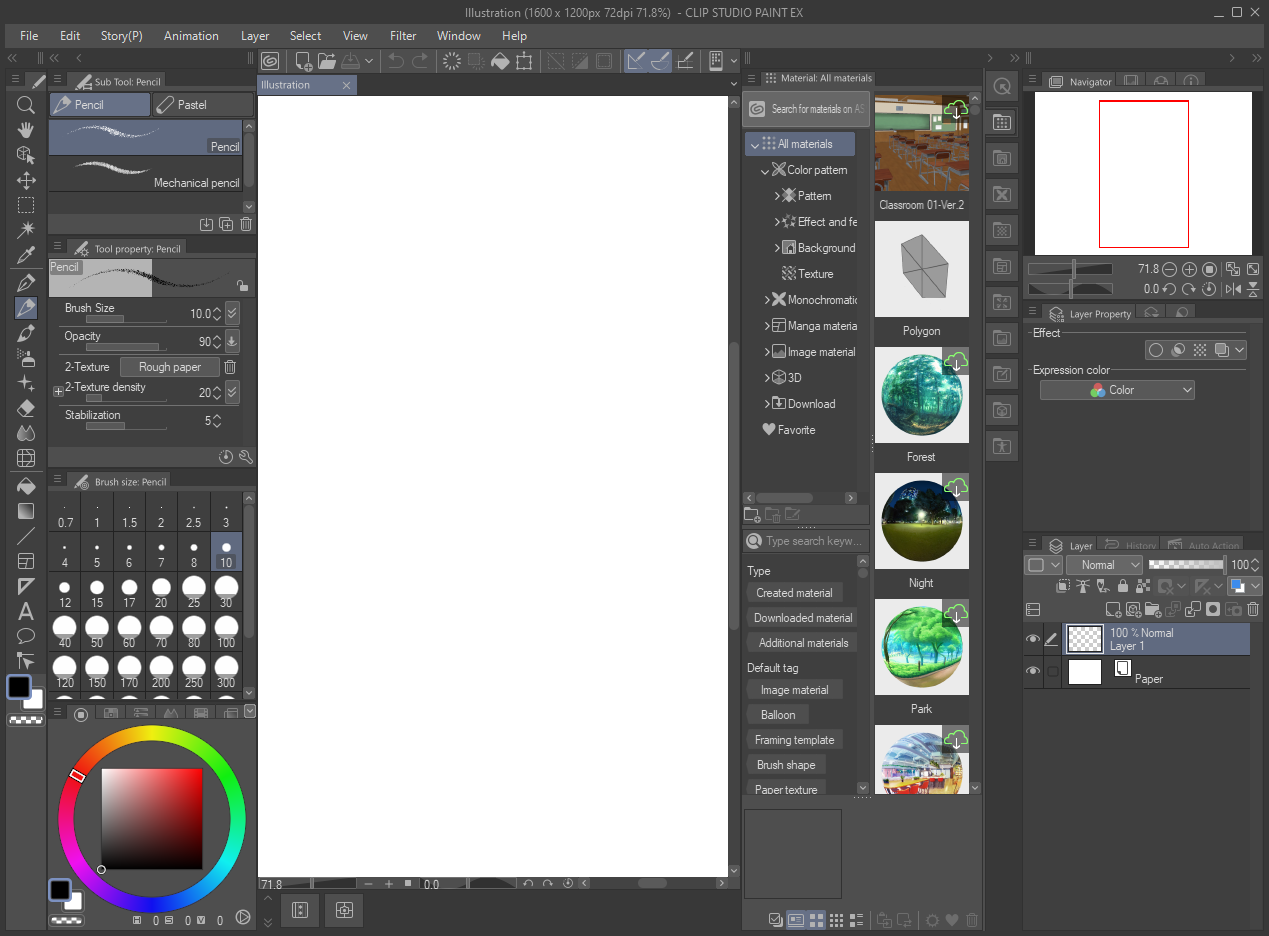Hide Layer 1 using eye icon
This screenshot has height=936, width=1269.
click(1033, 640)
